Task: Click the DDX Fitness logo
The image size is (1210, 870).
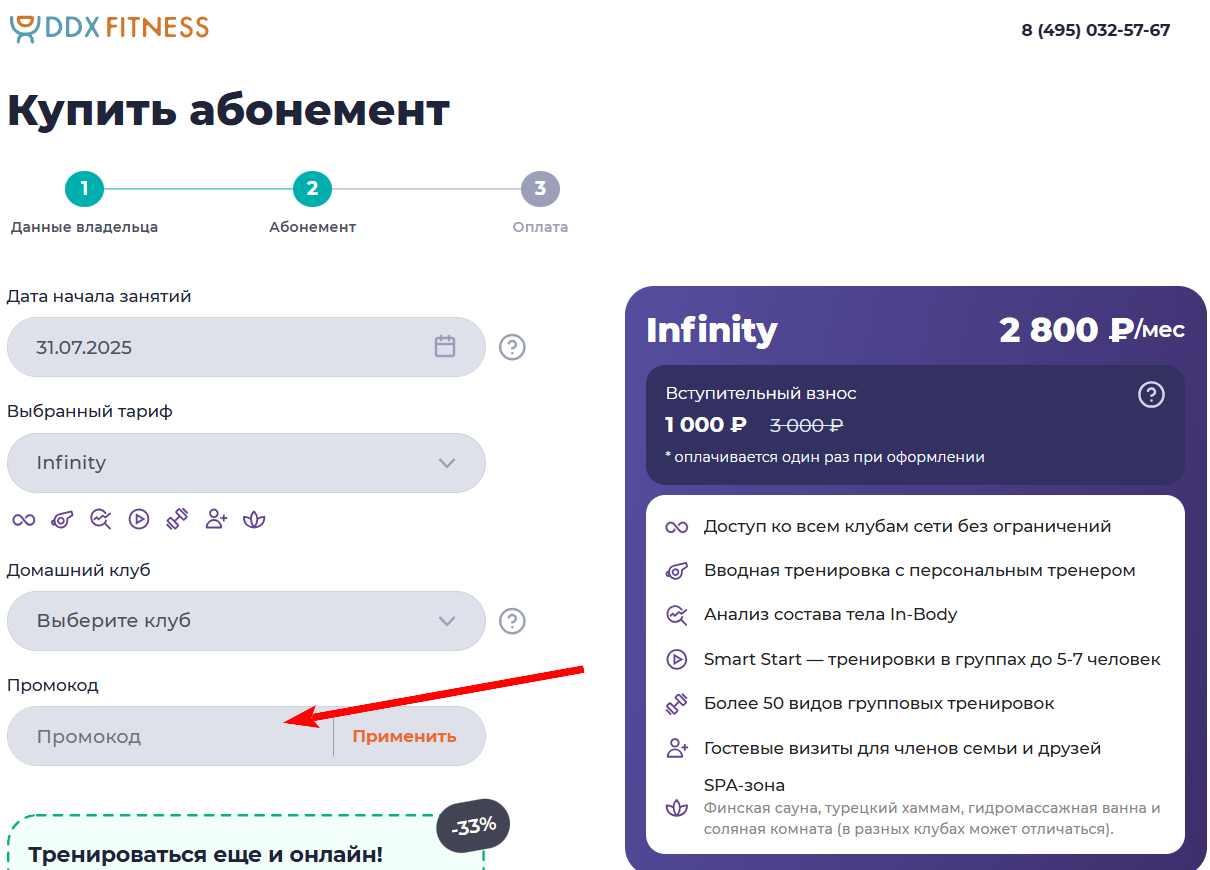Action: (x=109, y=27)
